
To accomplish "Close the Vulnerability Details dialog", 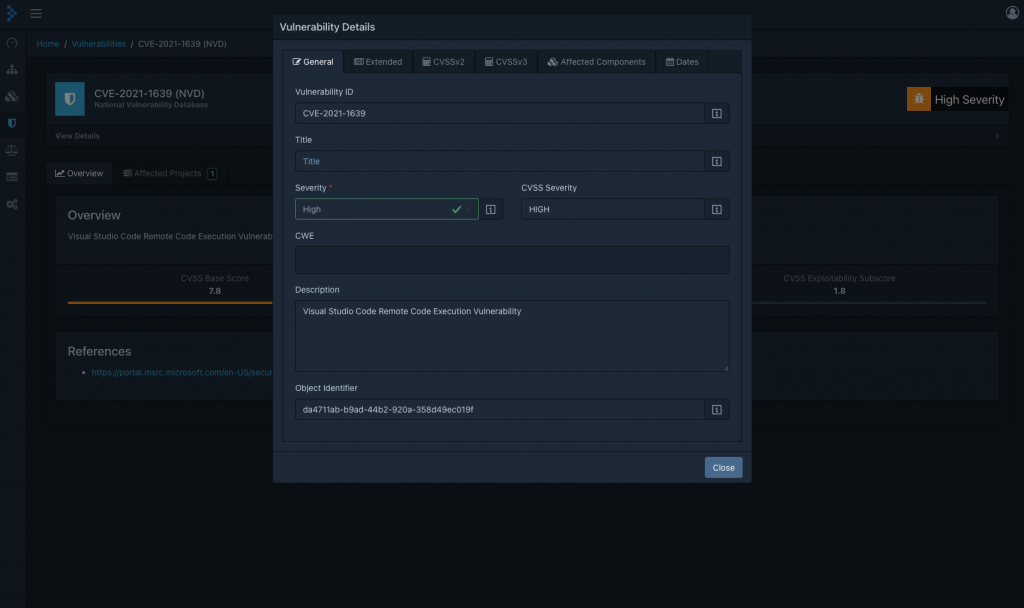I will [x=723, y=468].
